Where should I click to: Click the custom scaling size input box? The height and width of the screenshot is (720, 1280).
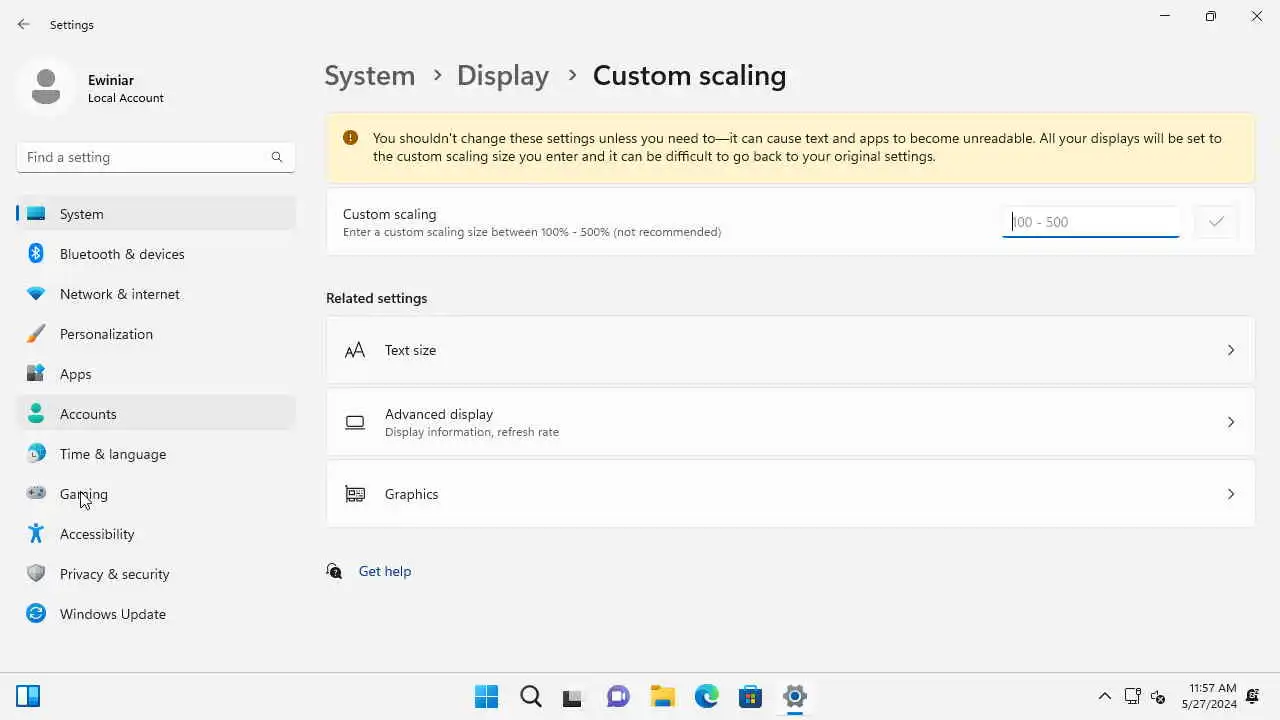1090,222
